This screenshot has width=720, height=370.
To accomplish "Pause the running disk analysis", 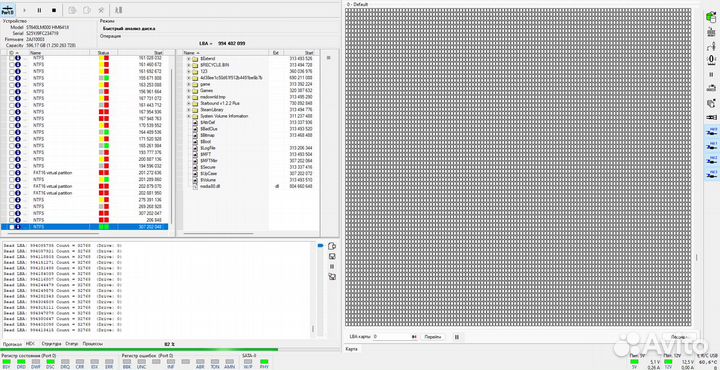I will tap(39, 10).
